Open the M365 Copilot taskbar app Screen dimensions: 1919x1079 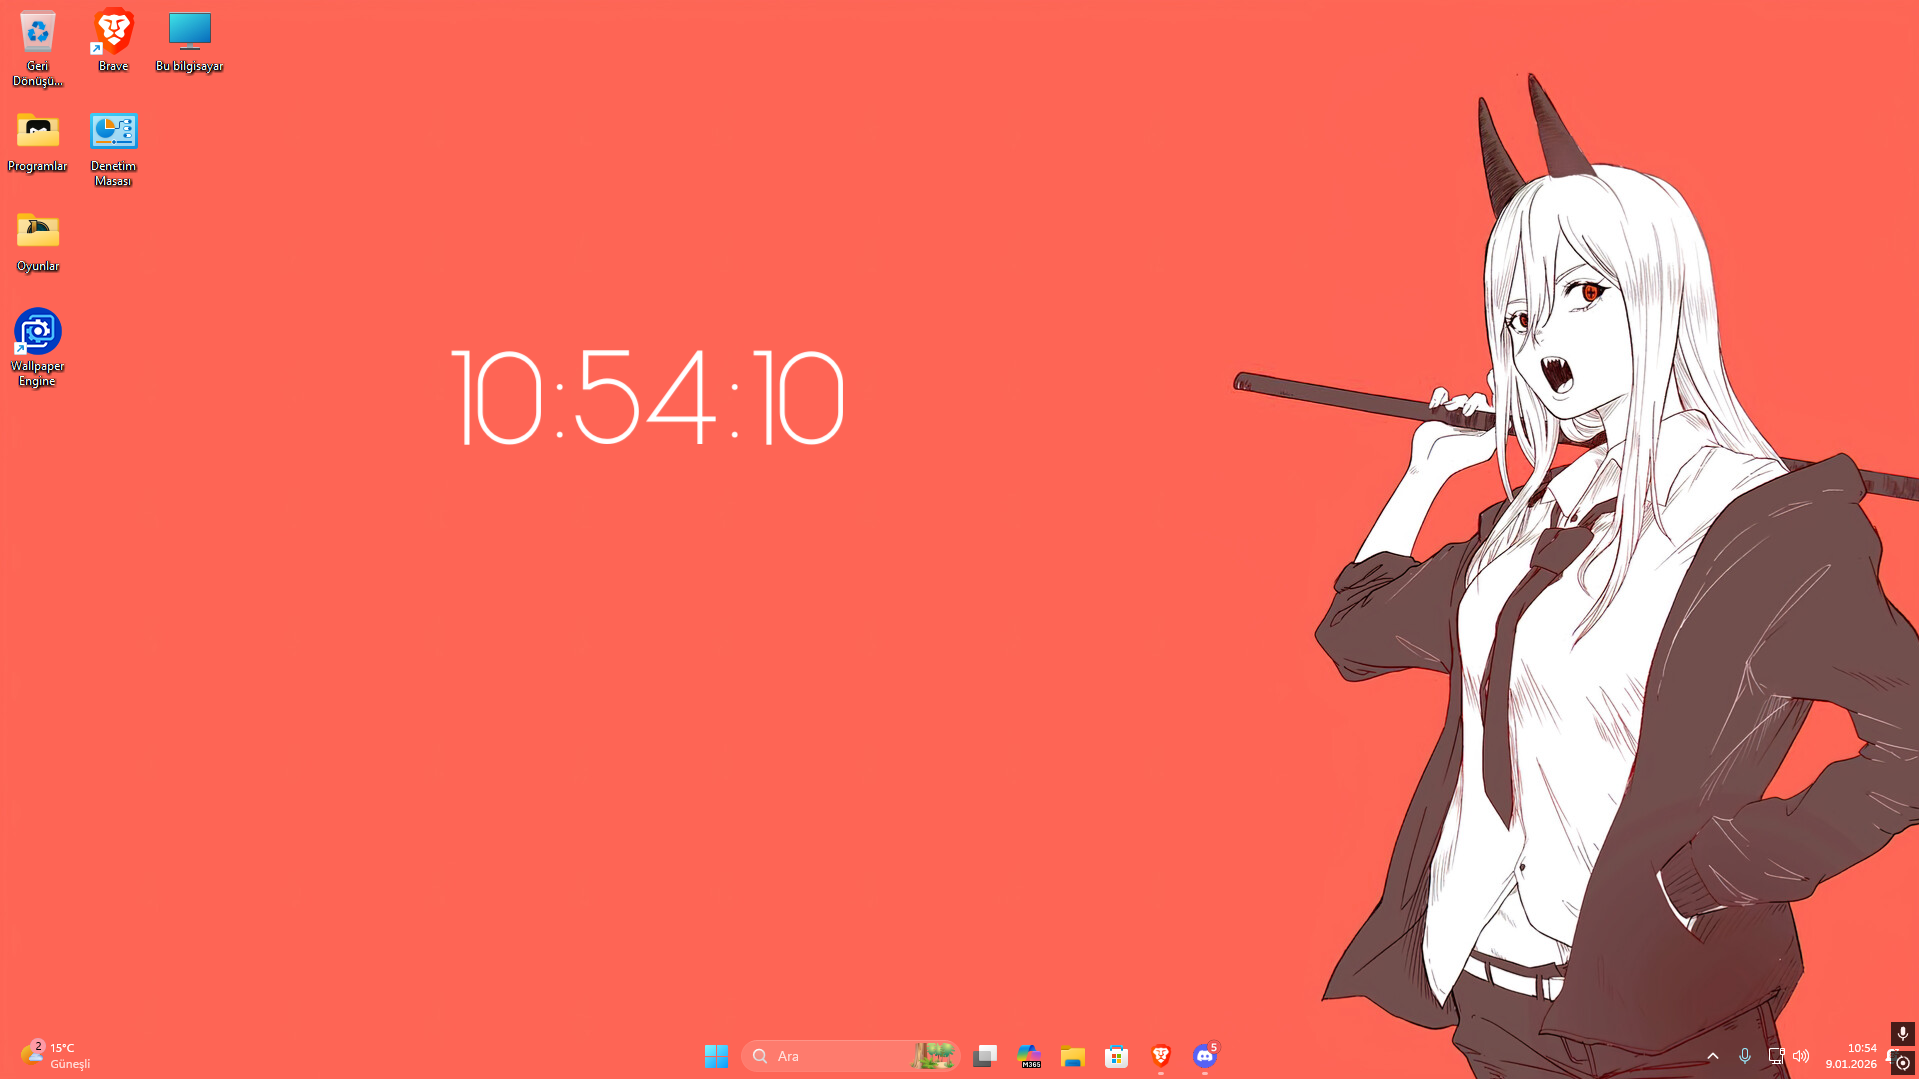pos(1029,1056)
